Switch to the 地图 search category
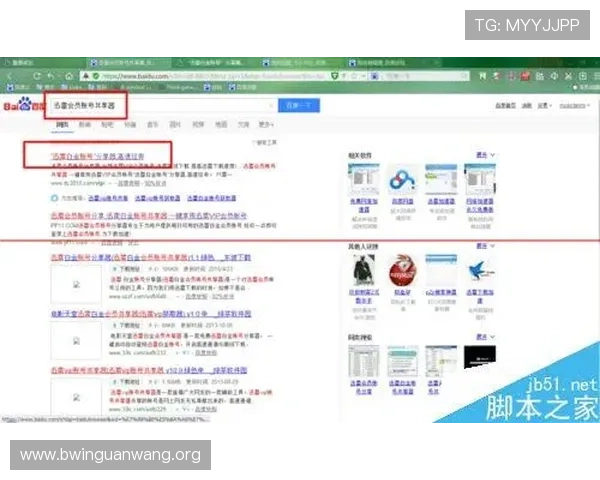The width and height of the screenshot is (600, 480). pyautogui.click(x=221, y=124)
